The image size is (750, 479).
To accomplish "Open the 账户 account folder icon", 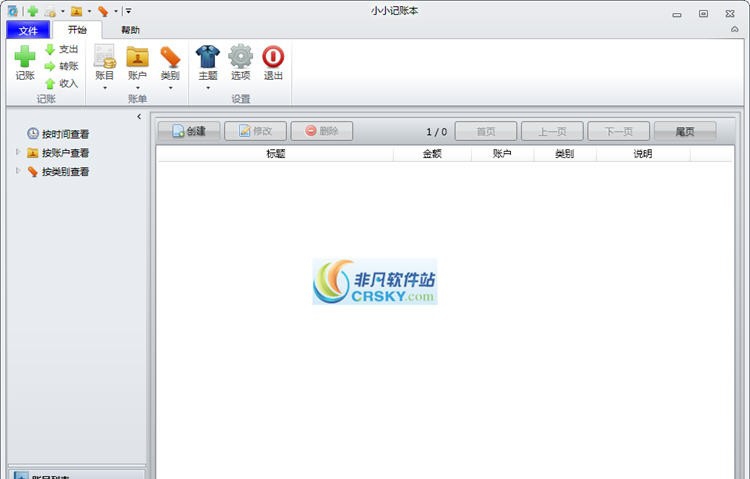I will tap(137, 58).
